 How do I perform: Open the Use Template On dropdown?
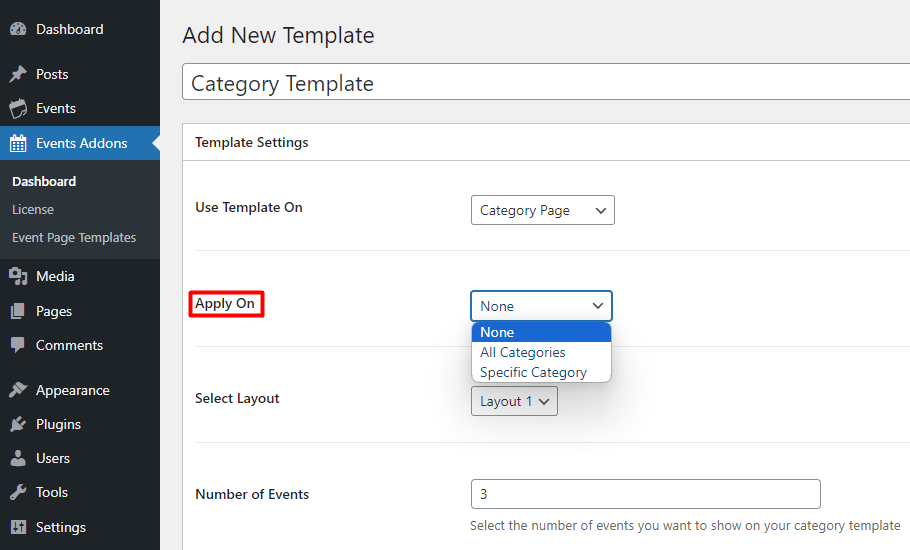point(542,210)
